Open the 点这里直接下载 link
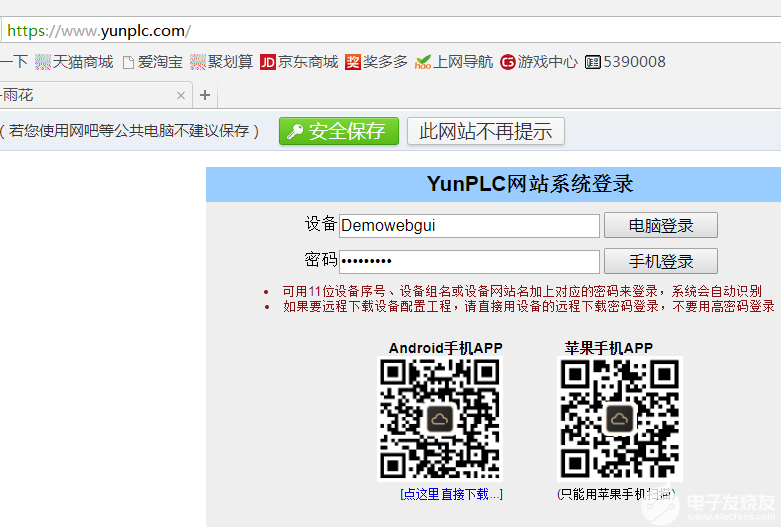 (451, 494)
